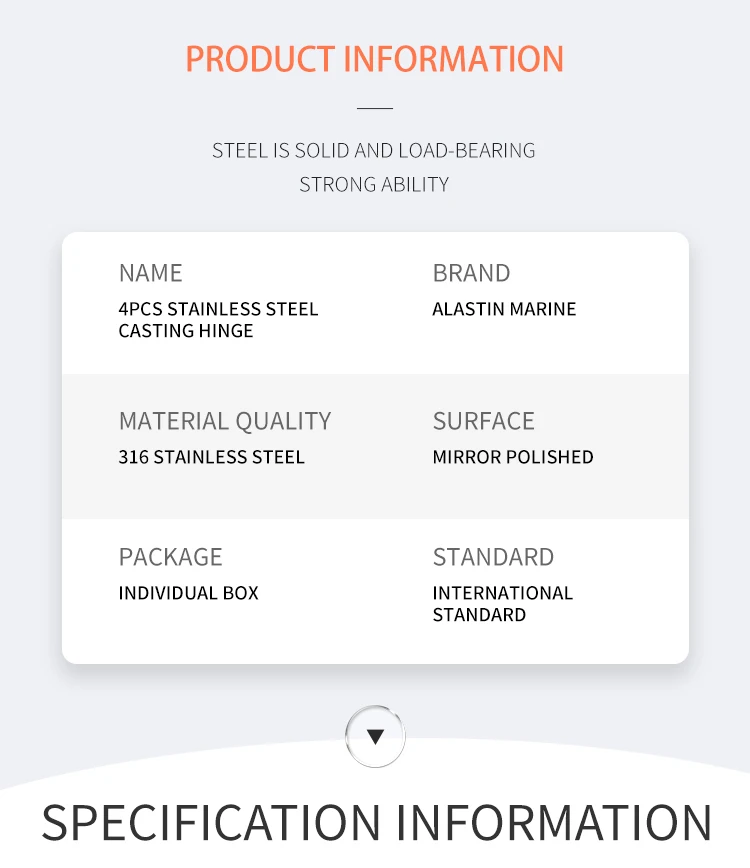Image resolution: width=750 pixels, height=868 pixels.
Task: Click the shaded middle row of the info card
Action: [x=375, y=446]
